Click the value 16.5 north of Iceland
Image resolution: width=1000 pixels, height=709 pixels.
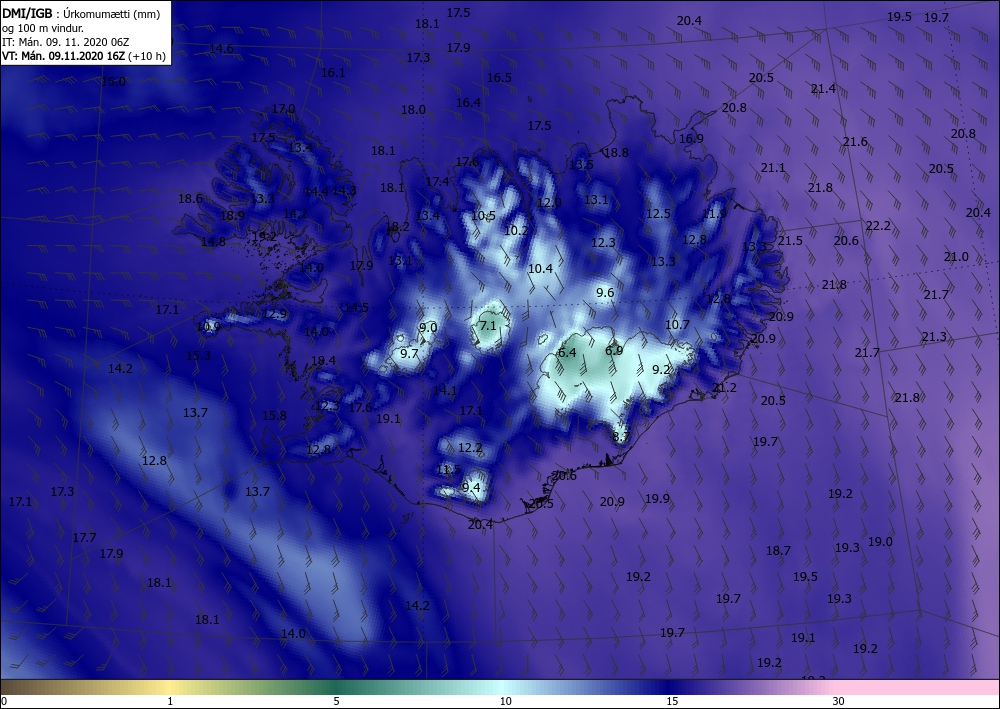click(x=499, y=78)
